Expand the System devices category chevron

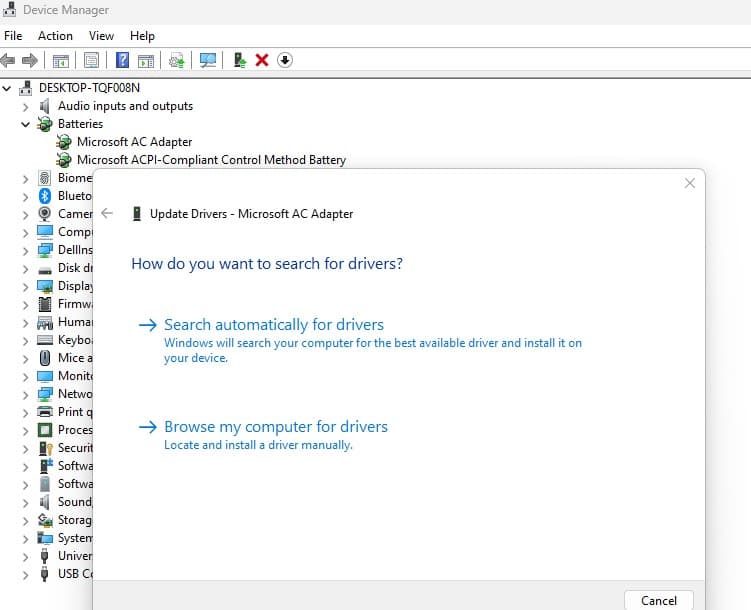[26, 539]
